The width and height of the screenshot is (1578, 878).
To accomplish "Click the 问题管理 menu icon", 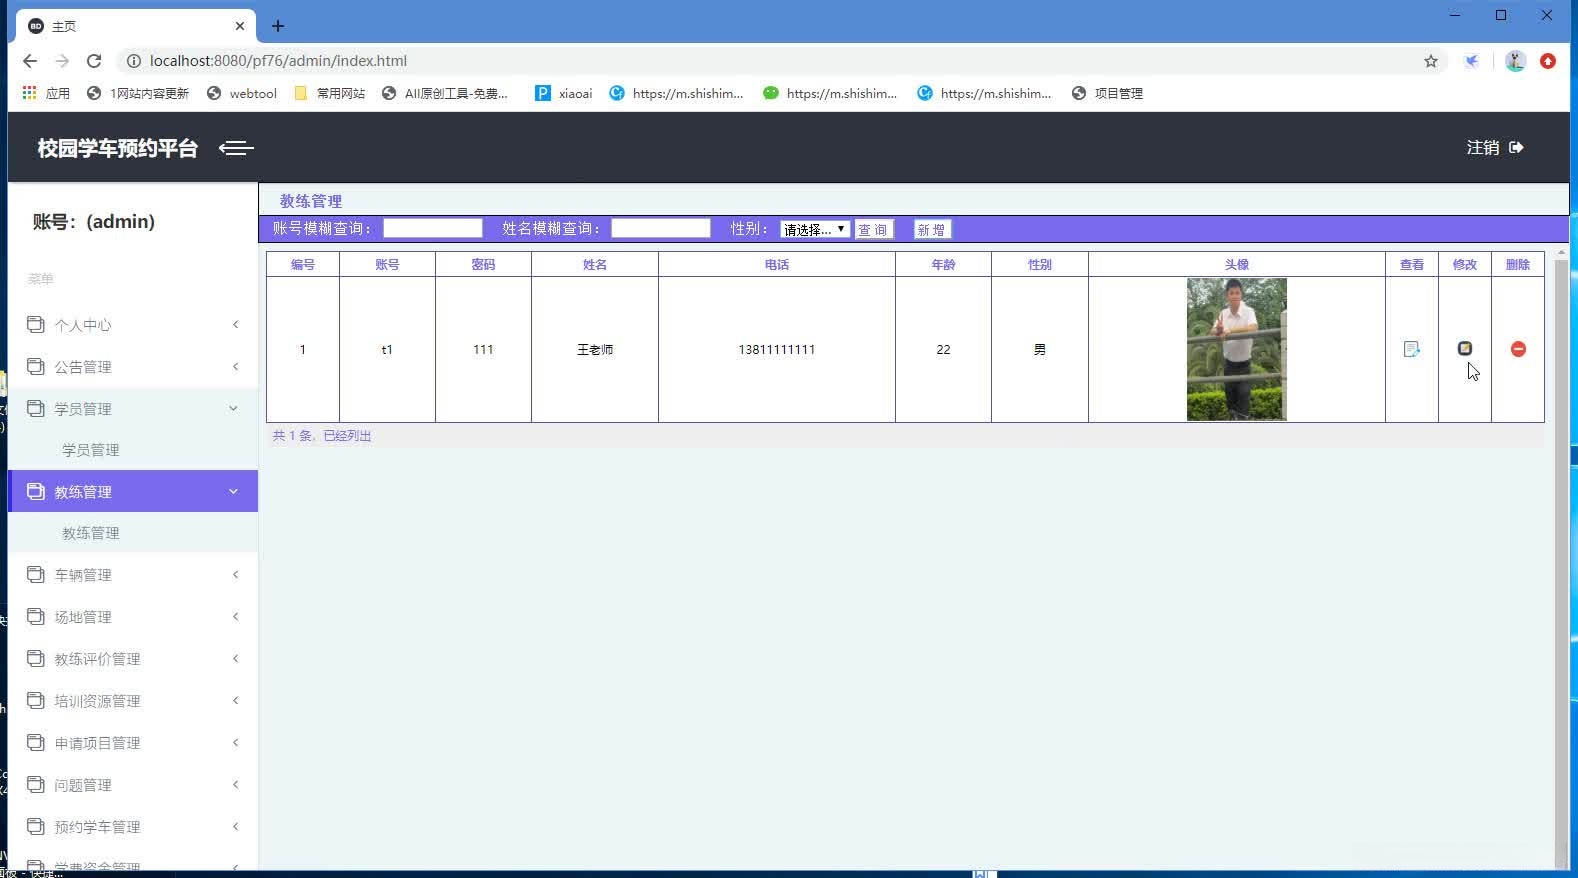I will [36, 784].
